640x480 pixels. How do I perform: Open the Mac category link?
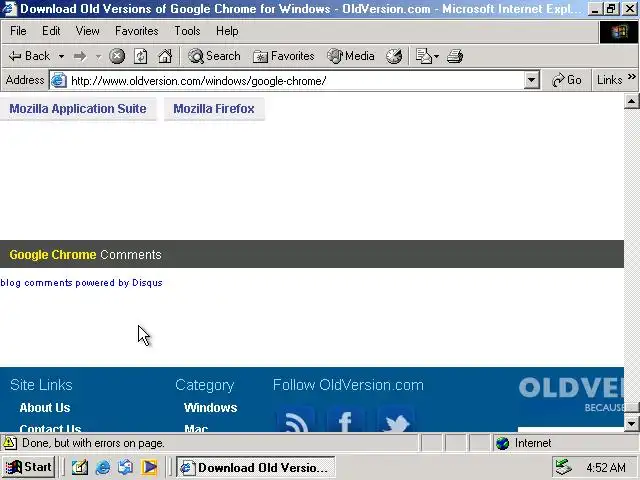(x=196, y=428)
